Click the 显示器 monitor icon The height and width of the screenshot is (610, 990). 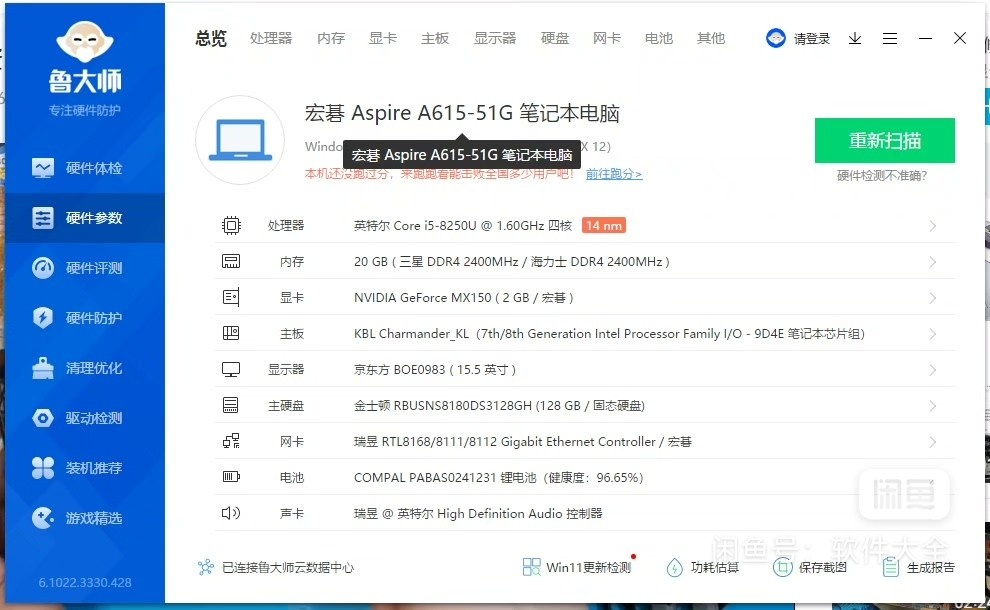click(231, 369)
